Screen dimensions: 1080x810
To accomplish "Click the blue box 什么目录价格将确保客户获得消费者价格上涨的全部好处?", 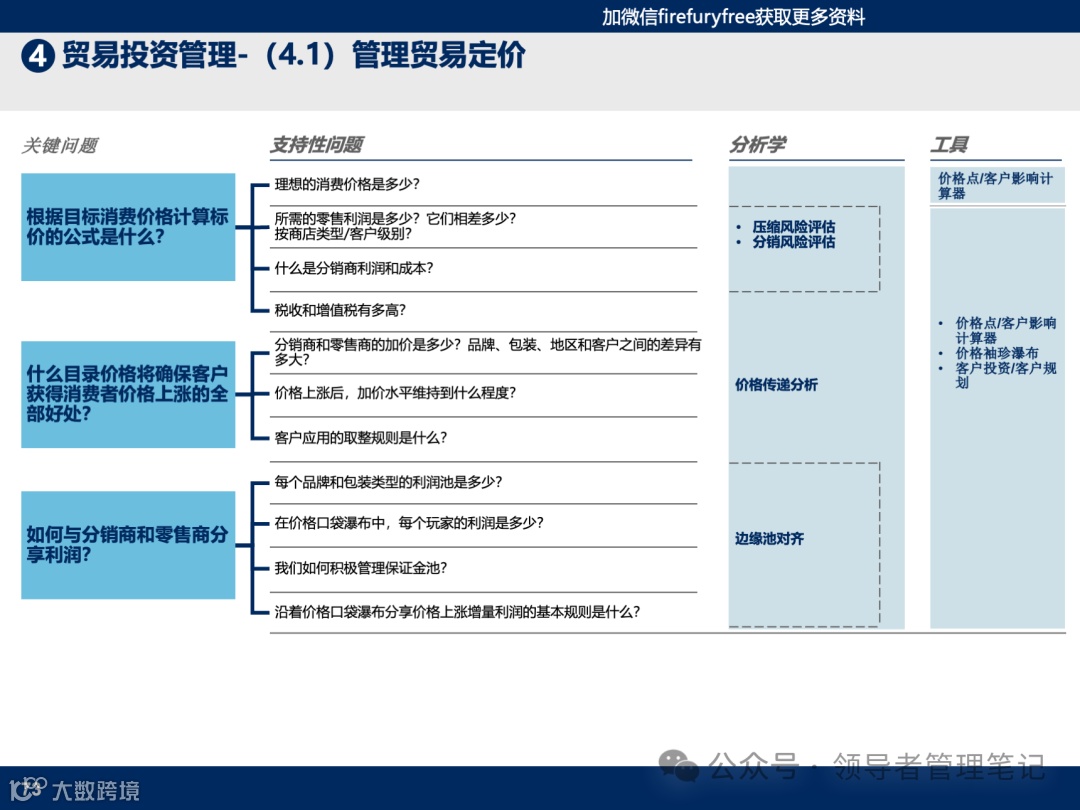I will point(128,394).
